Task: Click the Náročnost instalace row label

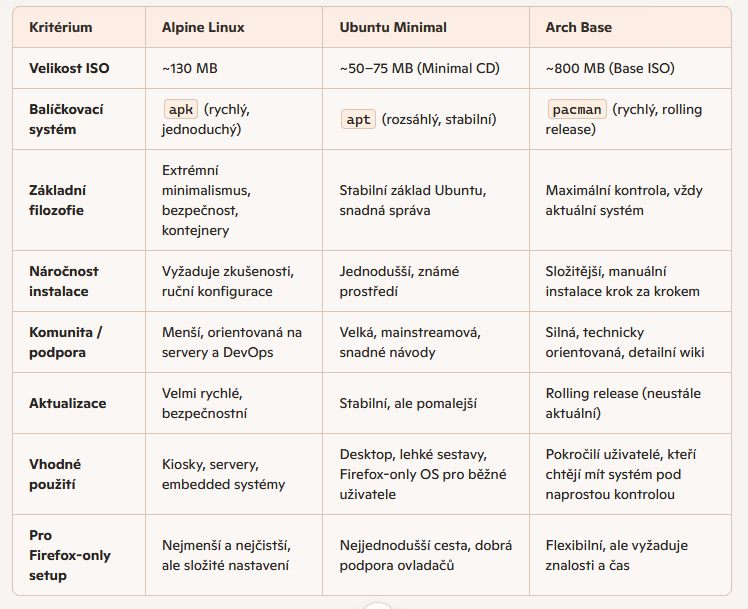Action: [x=63, y=281]
